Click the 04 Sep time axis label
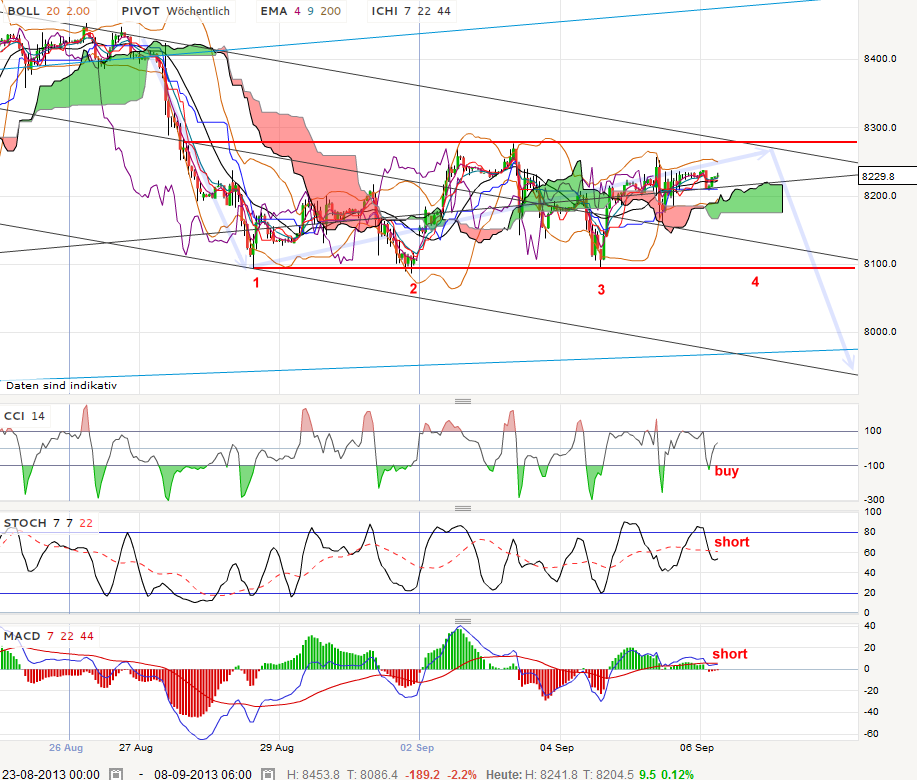 (x=557, y=748)
